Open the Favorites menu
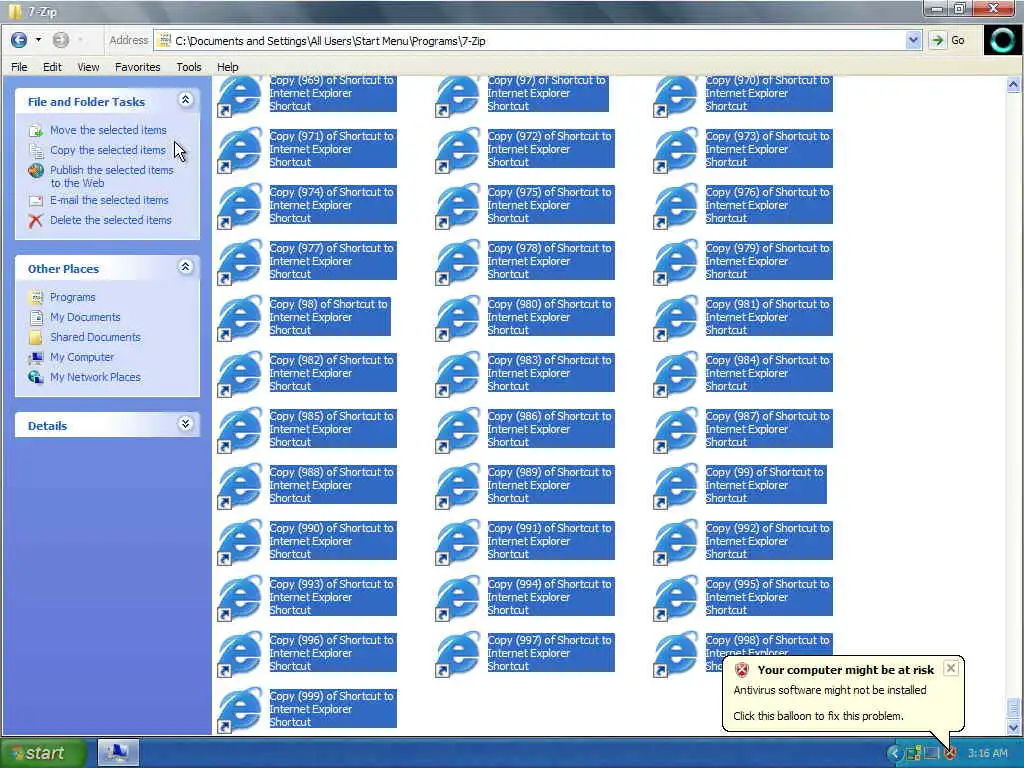The height and width of the screenshot is (768, 1024). tap(137, 67)
